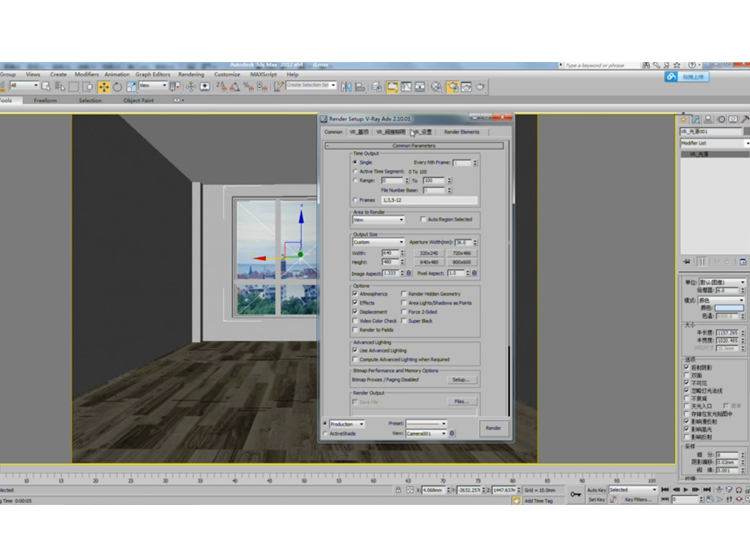Image resolution: width=750 pixels, height=560 pixels.
Task: Select the ActiveShade render mode
Action: pos(326,434)
